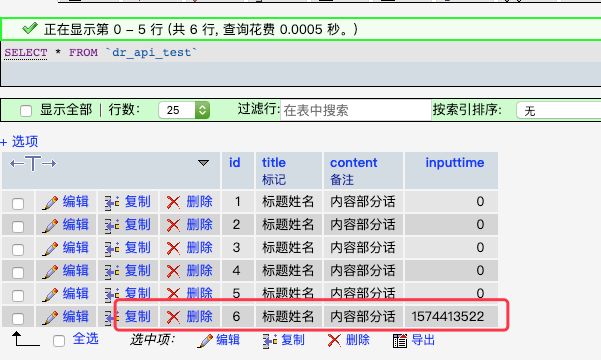Click the pencil edit icon in row 3

(x=50, y=248)
